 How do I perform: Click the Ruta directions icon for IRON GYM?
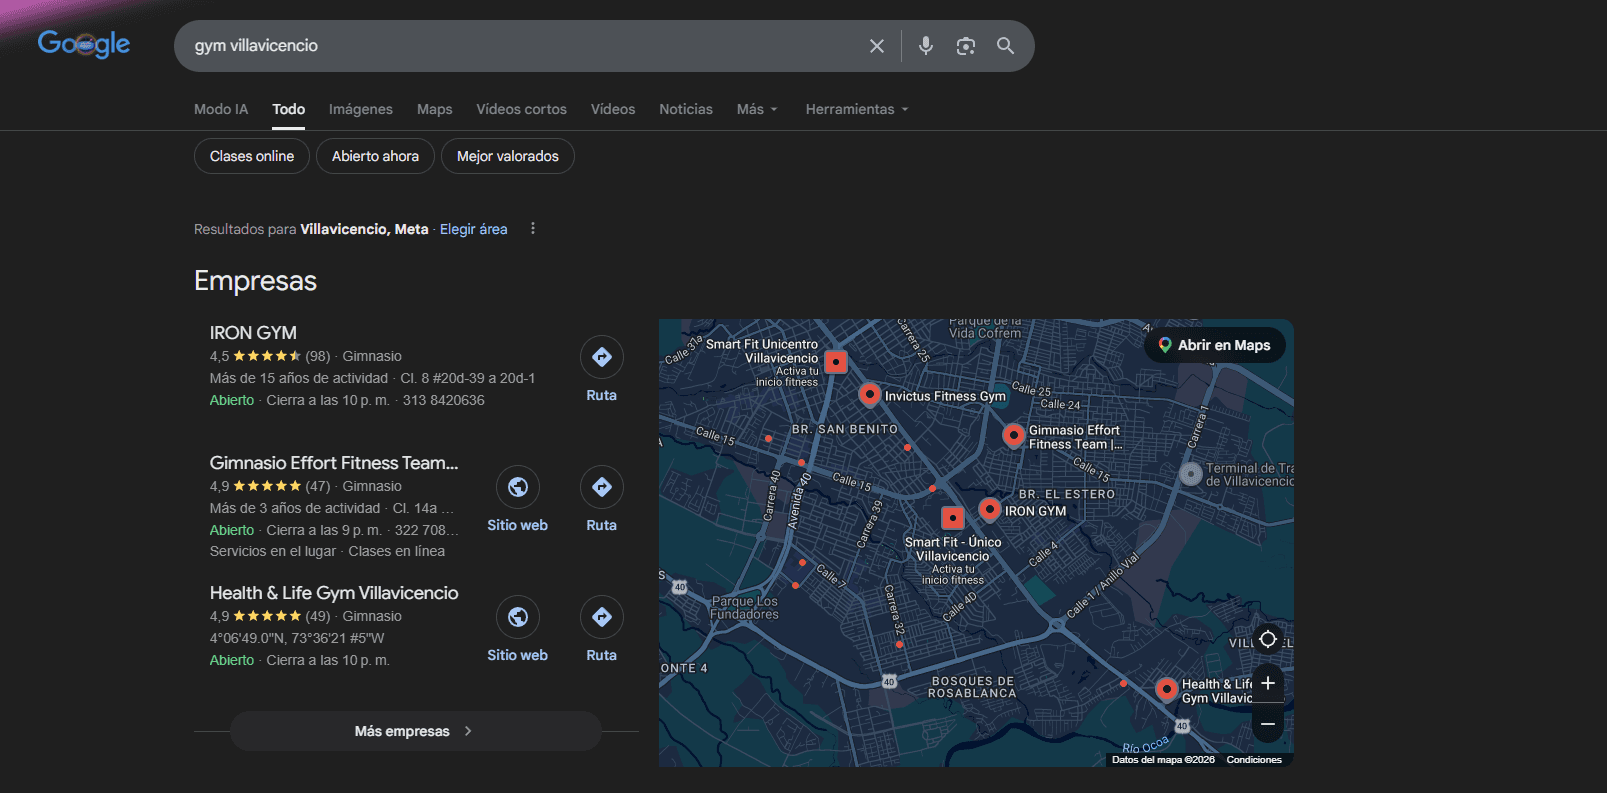(602, 357)
